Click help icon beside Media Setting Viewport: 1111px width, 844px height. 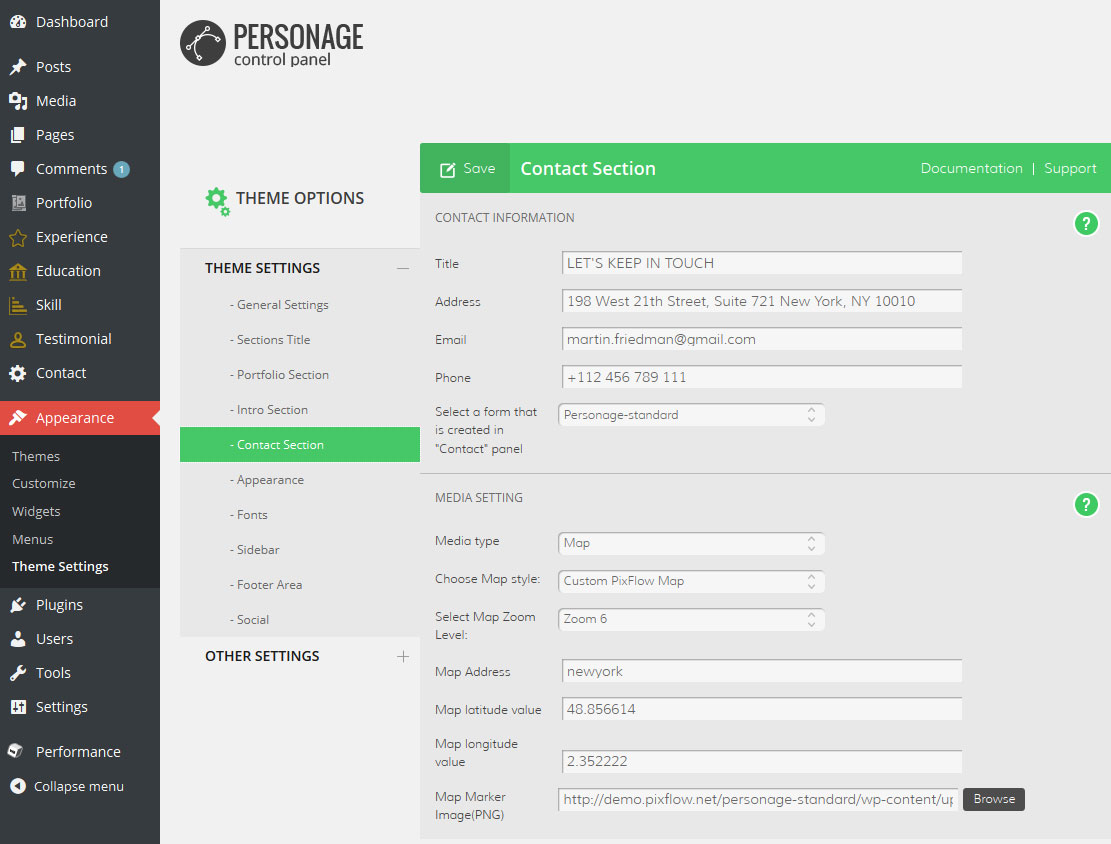point(1086,505)
